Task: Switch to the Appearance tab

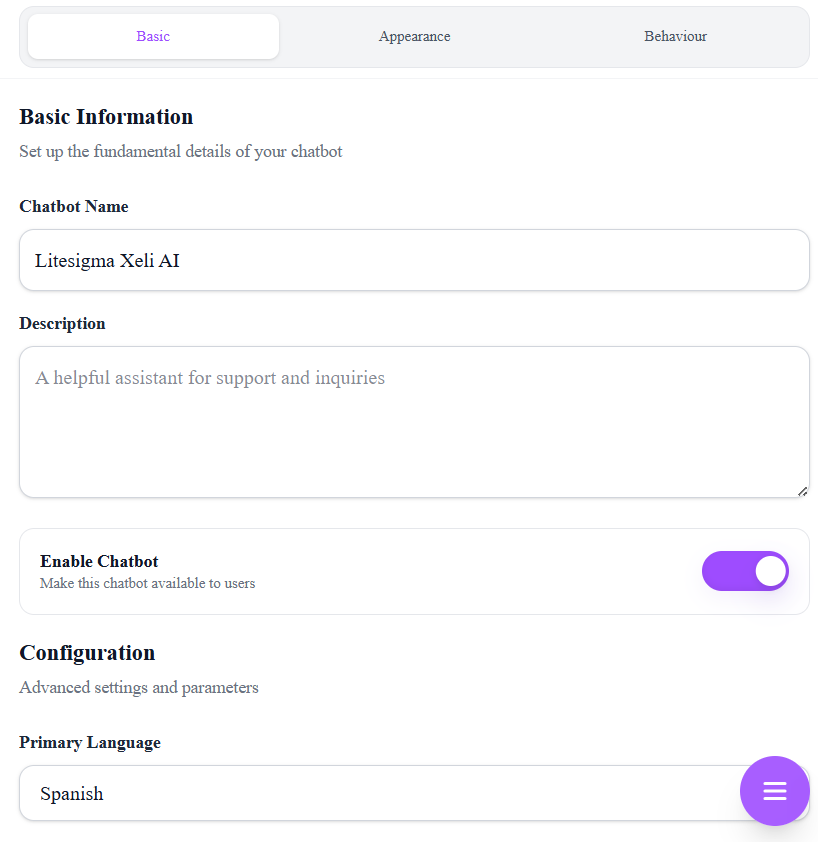Action: click(414, 36)
